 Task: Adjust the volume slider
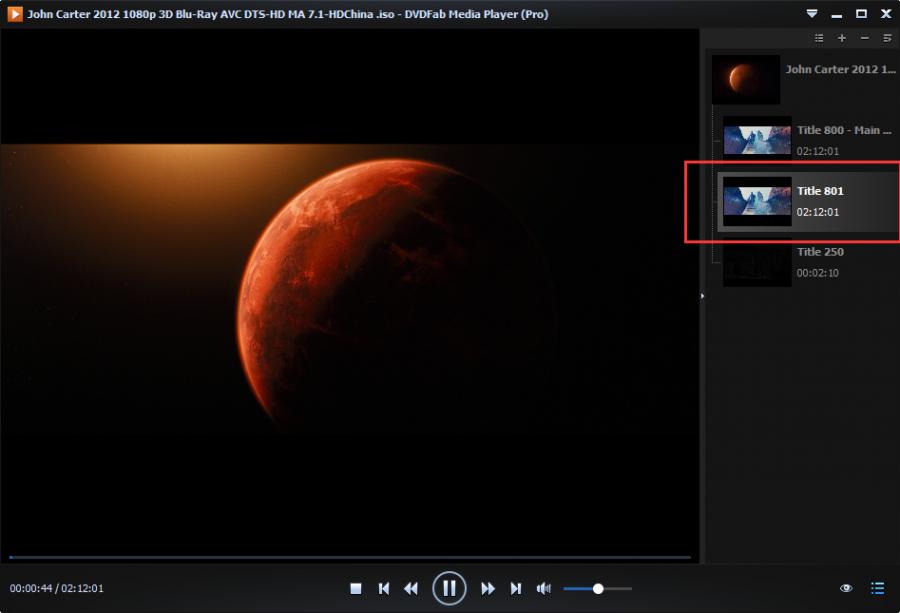(x=598, y=589)
